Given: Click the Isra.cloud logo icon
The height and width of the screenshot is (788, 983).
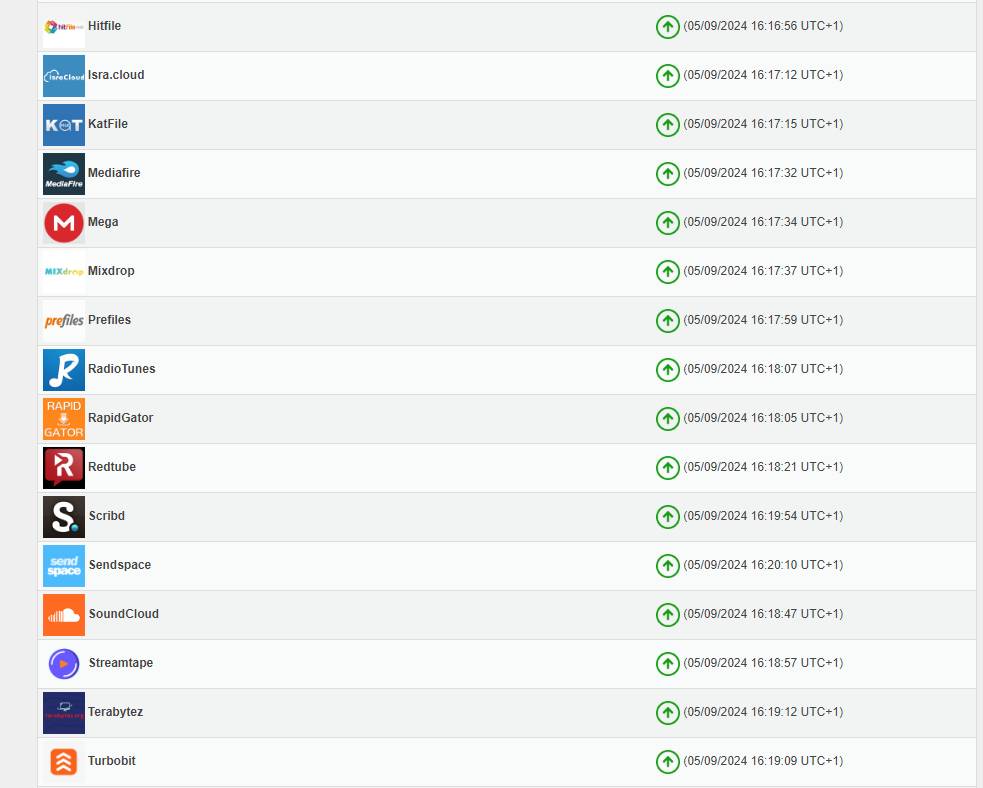Looking at the screenshot, I should click(64, 76).
